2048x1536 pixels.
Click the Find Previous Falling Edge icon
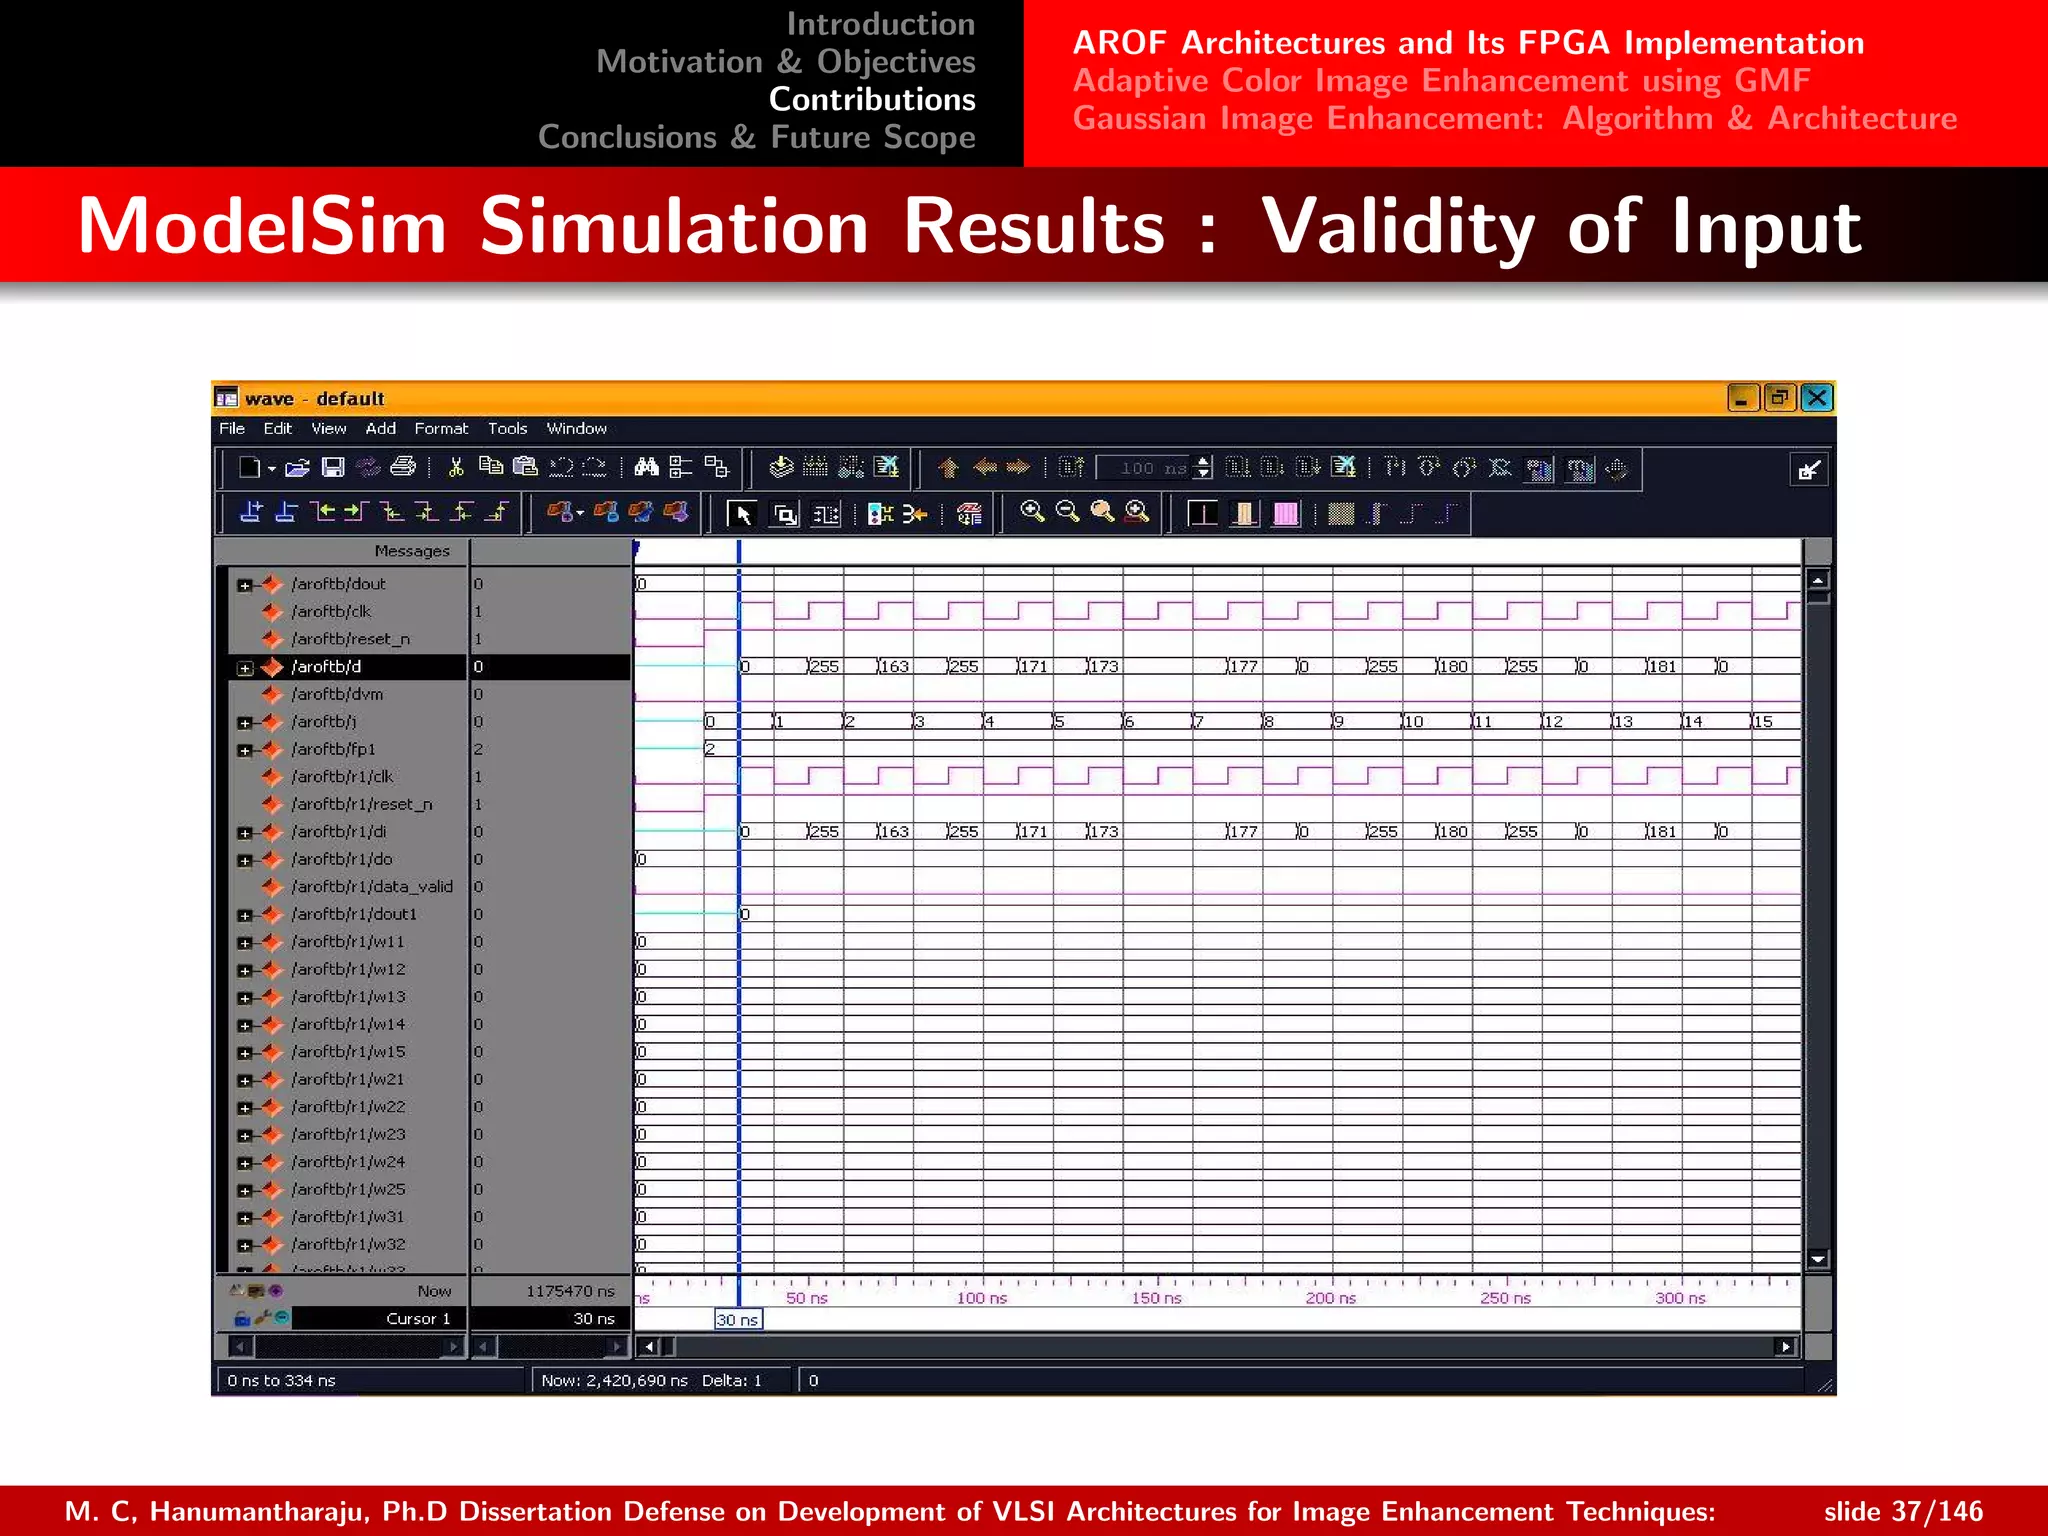click(x=392, y=512)
